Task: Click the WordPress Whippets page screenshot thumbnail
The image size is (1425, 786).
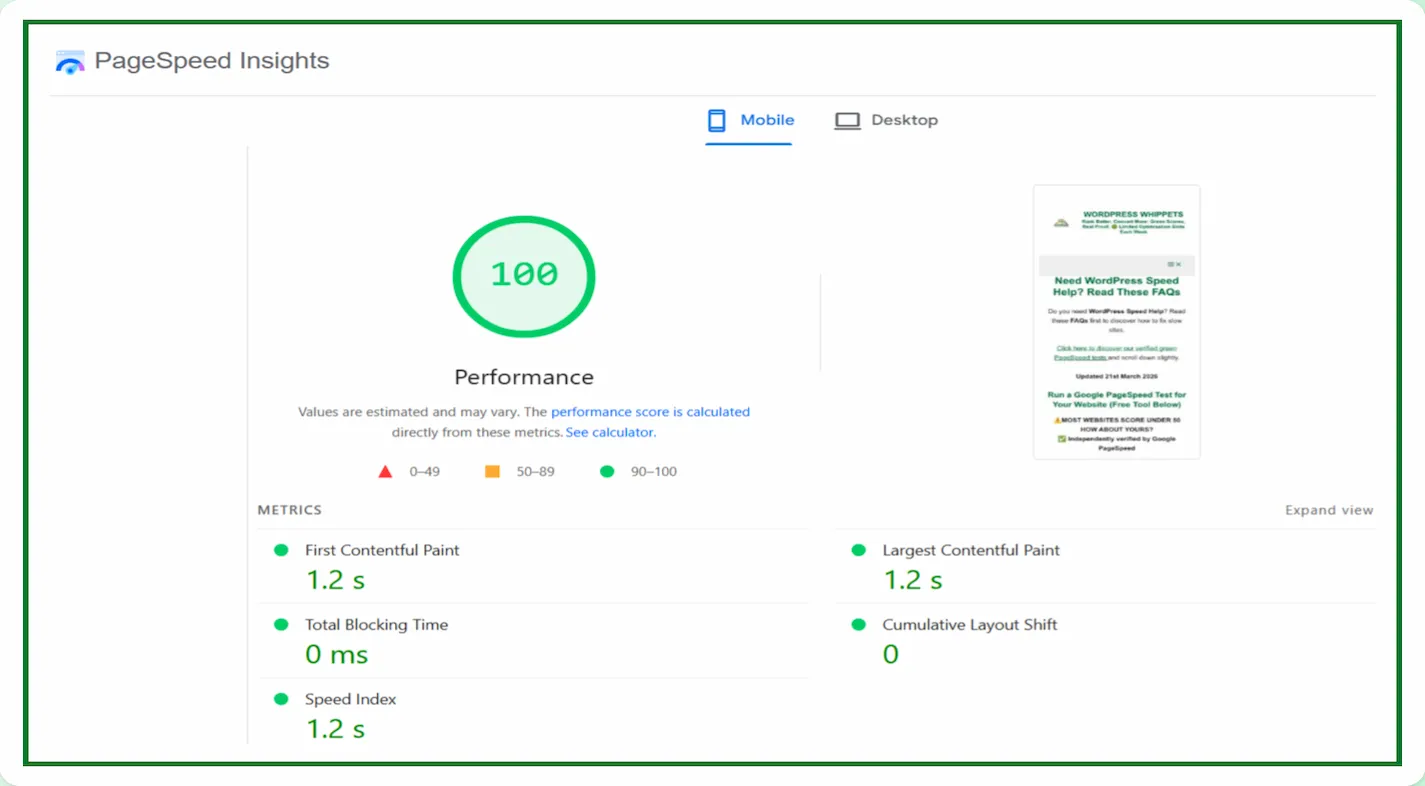Action: (1116, 322)
